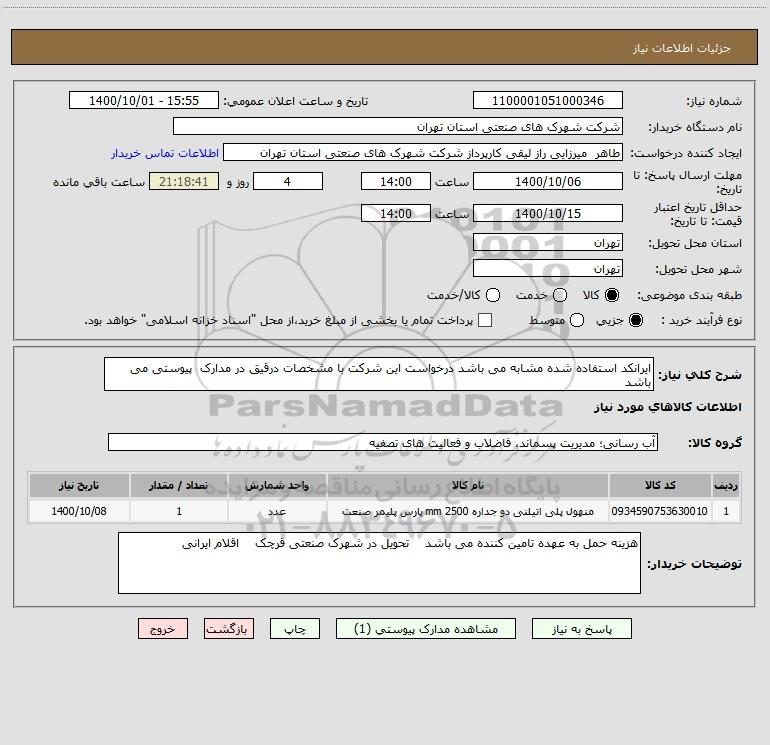Click the خروج exit button
Screen dimensions: 770x745
(163, 629)
